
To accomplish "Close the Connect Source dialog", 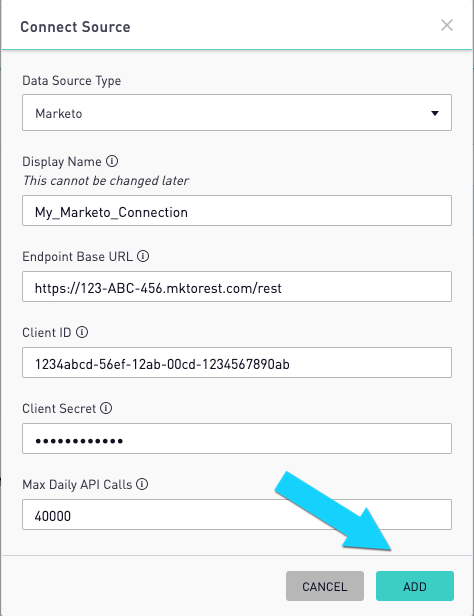I will (x=447, y=26).
